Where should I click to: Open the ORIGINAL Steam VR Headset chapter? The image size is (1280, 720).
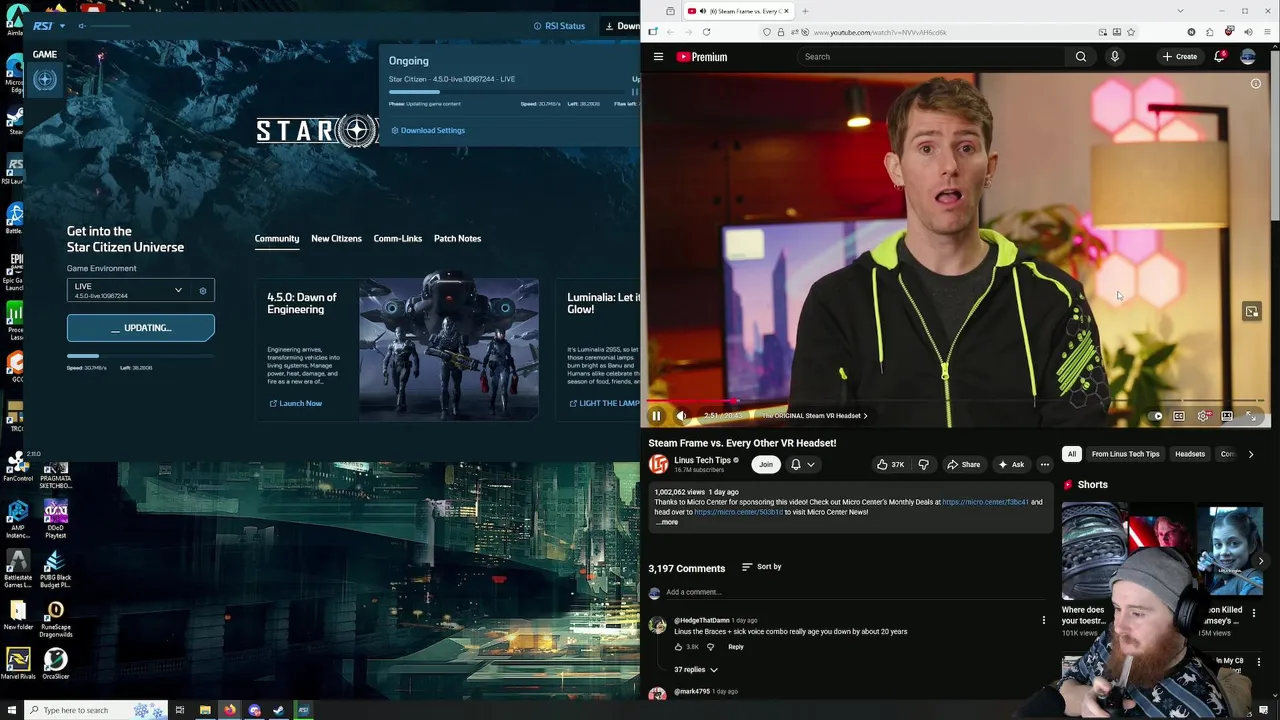click(x=814, y=416)
